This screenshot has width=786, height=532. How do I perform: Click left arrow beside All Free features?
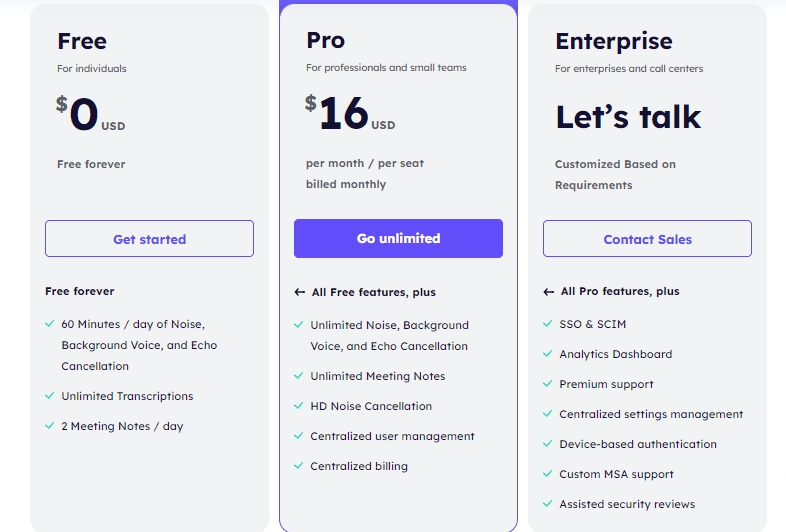pyautogui.click(x=300, y=292)
